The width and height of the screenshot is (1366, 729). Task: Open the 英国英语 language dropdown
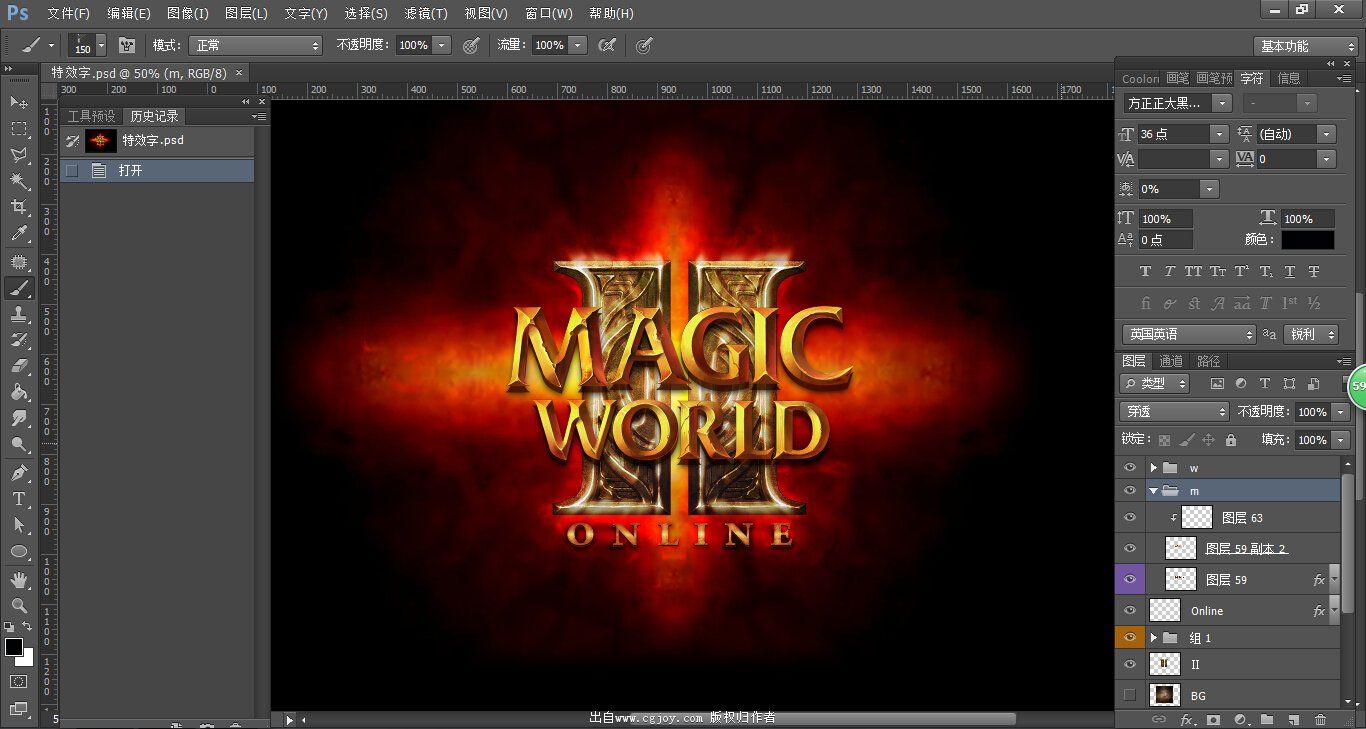pos(1188,334)
